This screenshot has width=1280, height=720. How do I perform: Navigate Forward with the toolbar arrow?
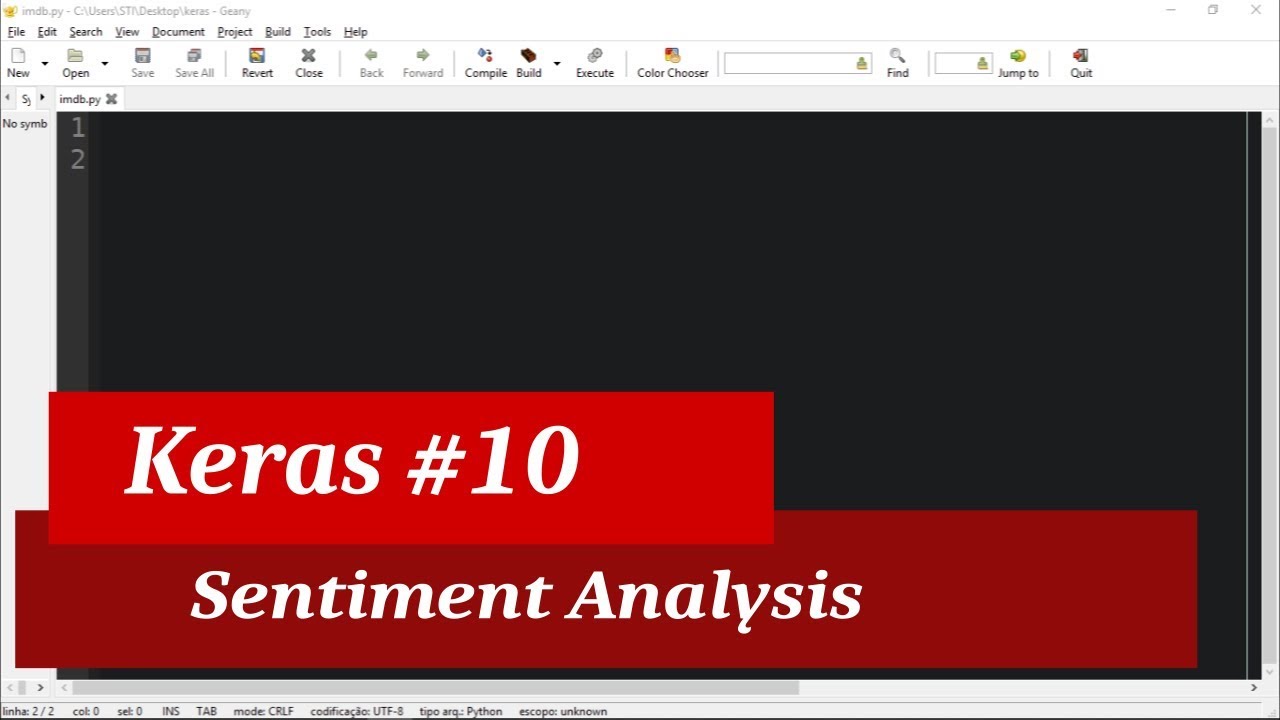pyautogui.click(x=423, y=62)
